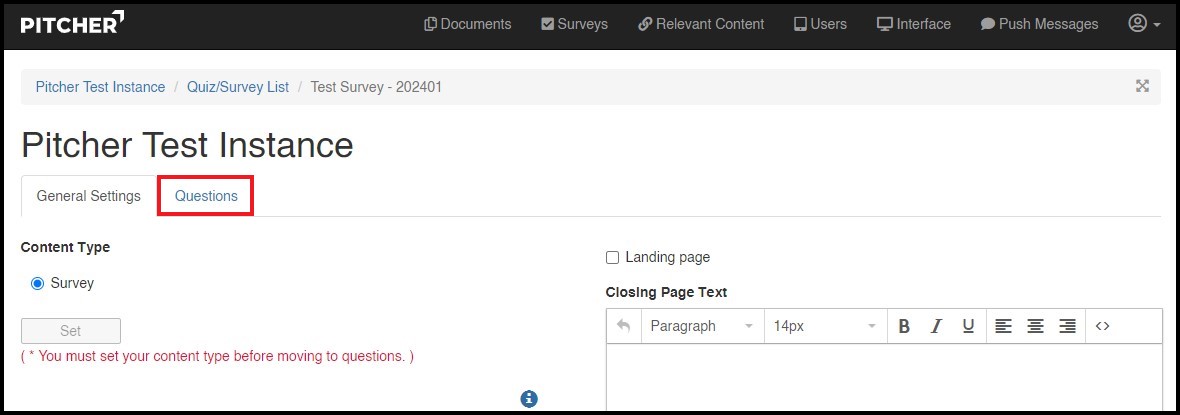Right align the closing page text
The image size is (1180, 415).
tap(1068, 326)
